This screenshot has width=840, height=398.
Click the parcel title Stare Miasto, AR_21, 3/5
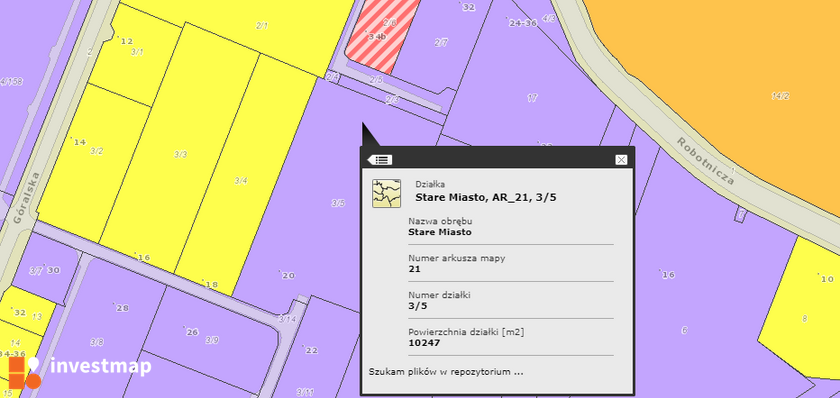click(x=486, y=198)
